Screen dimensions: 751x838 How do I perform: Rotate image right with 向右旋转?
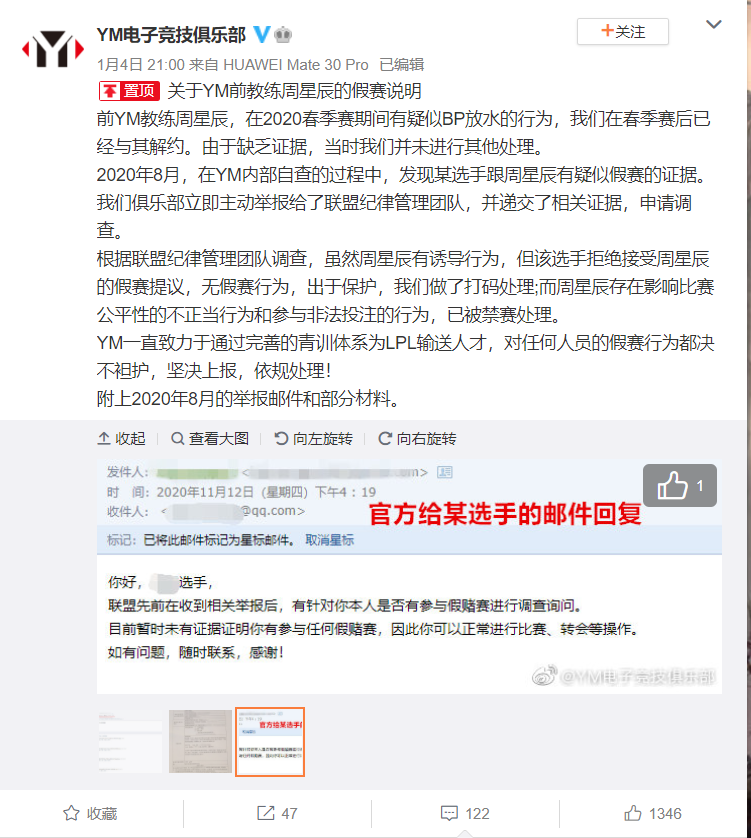pyautogui.click(x=417, y=438)
